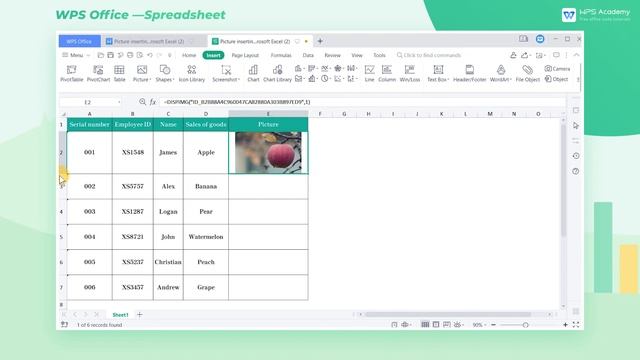The image size is (640, 360).
Task: Click the fx insert function icon
Action: pos(153,102)
